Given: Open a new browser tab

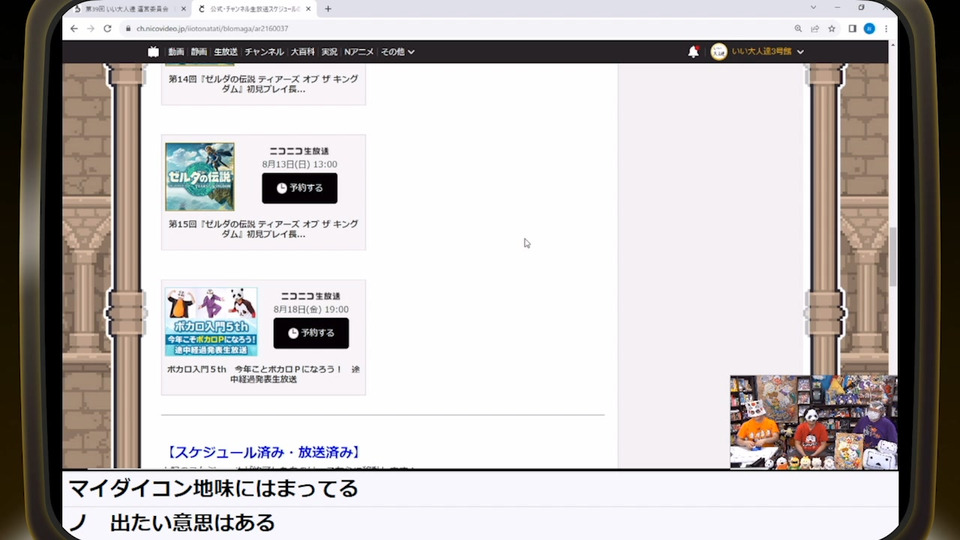Looking at the screenshot, I should point(328,9).
